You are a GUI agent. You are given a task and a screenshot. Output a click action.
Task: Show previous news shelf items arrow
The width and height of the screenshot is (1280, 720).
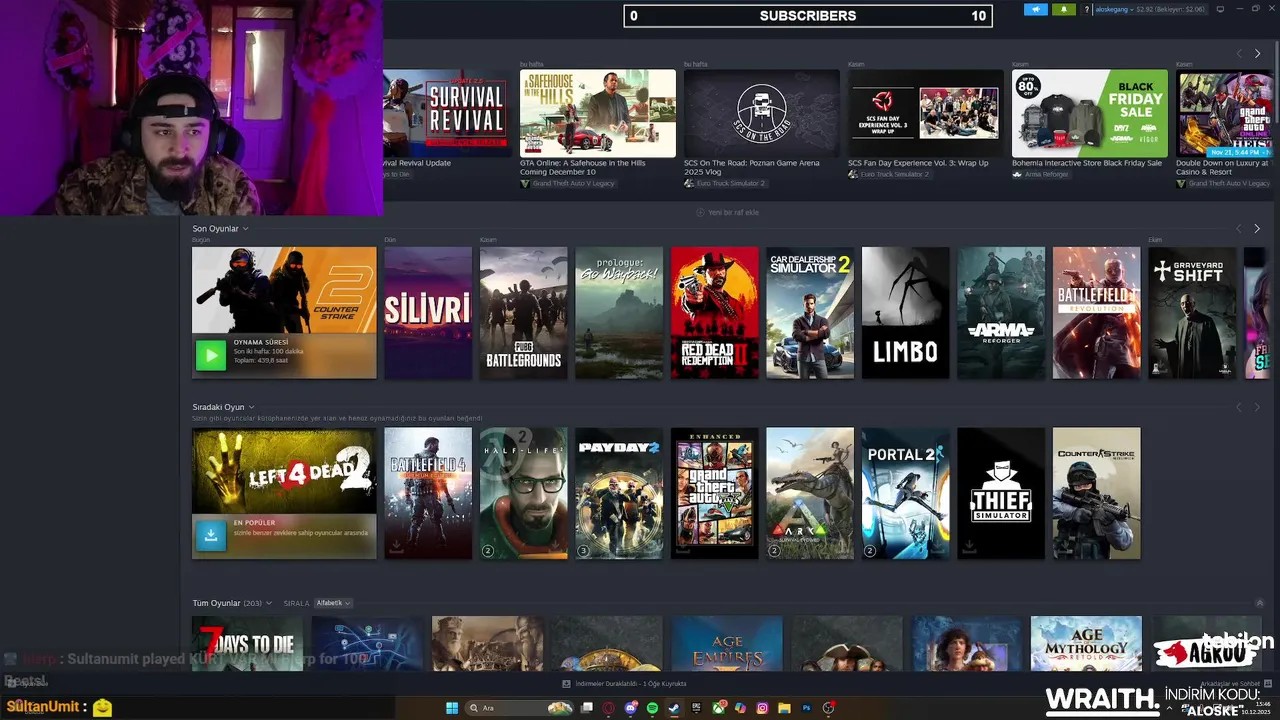click(1239, 53)
